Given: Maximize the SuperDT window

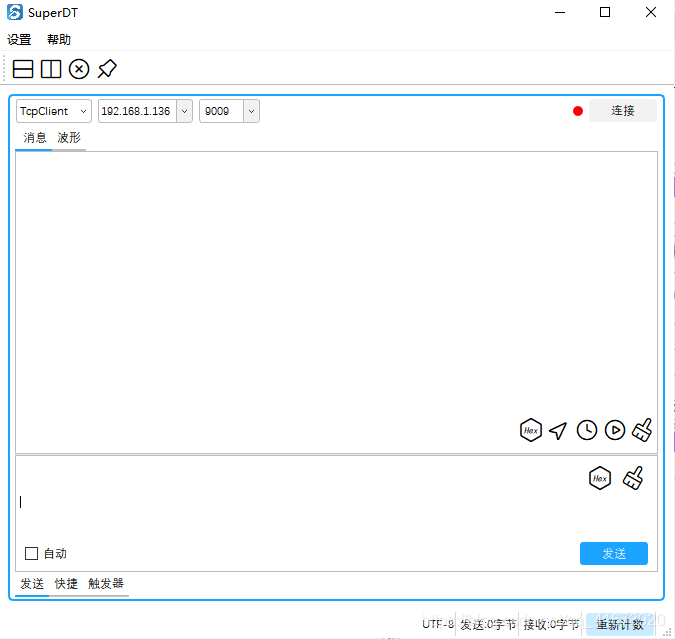Looking at the screenshot, I should pos(605,12).
